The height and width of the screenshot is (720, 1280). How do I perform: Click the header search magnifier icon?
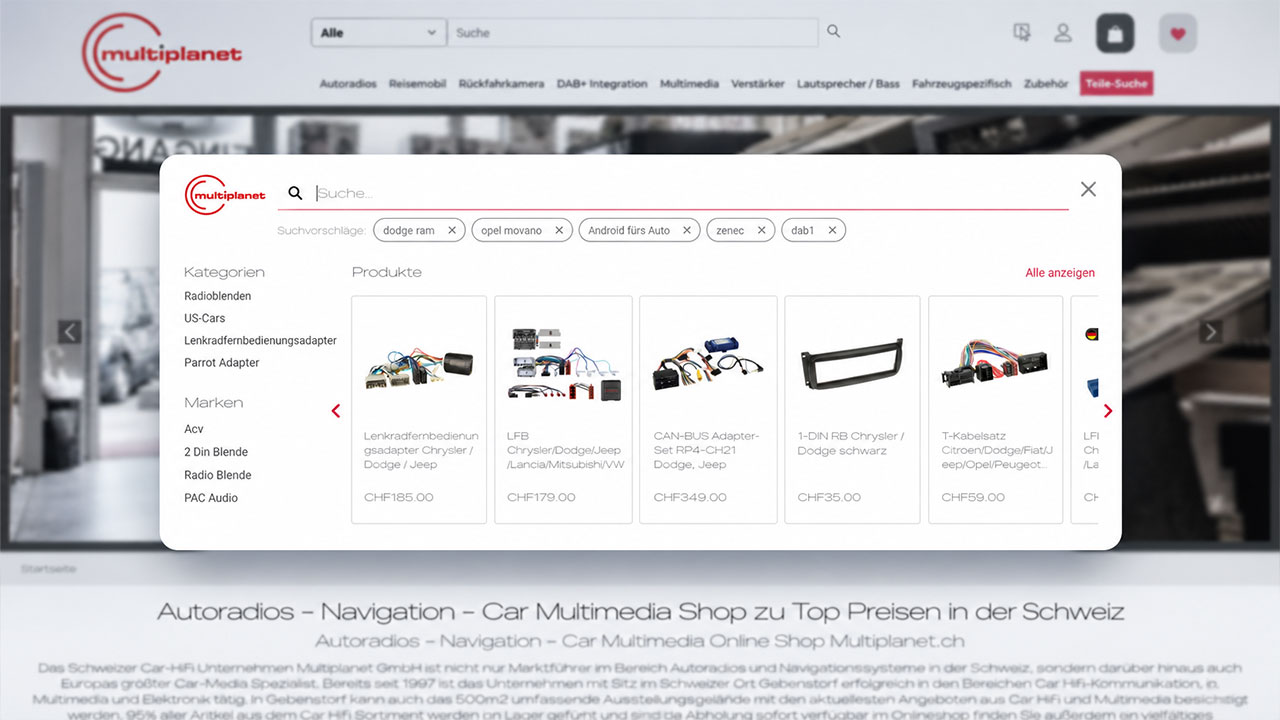pyautogui.click(x=834, y=32)
